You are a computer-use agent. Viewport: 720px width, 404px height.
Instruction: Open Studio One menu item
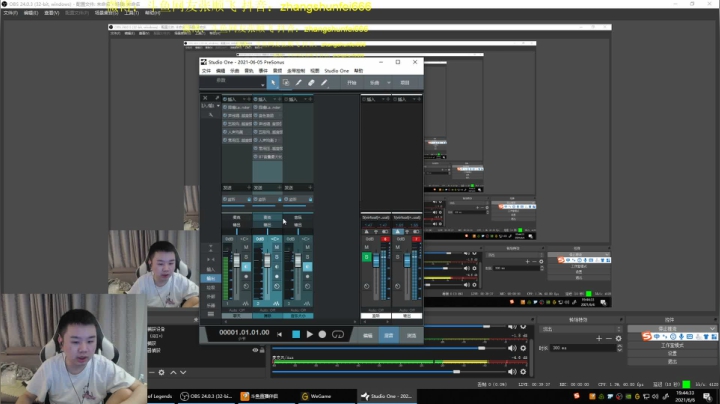click(x=337, y=71)
